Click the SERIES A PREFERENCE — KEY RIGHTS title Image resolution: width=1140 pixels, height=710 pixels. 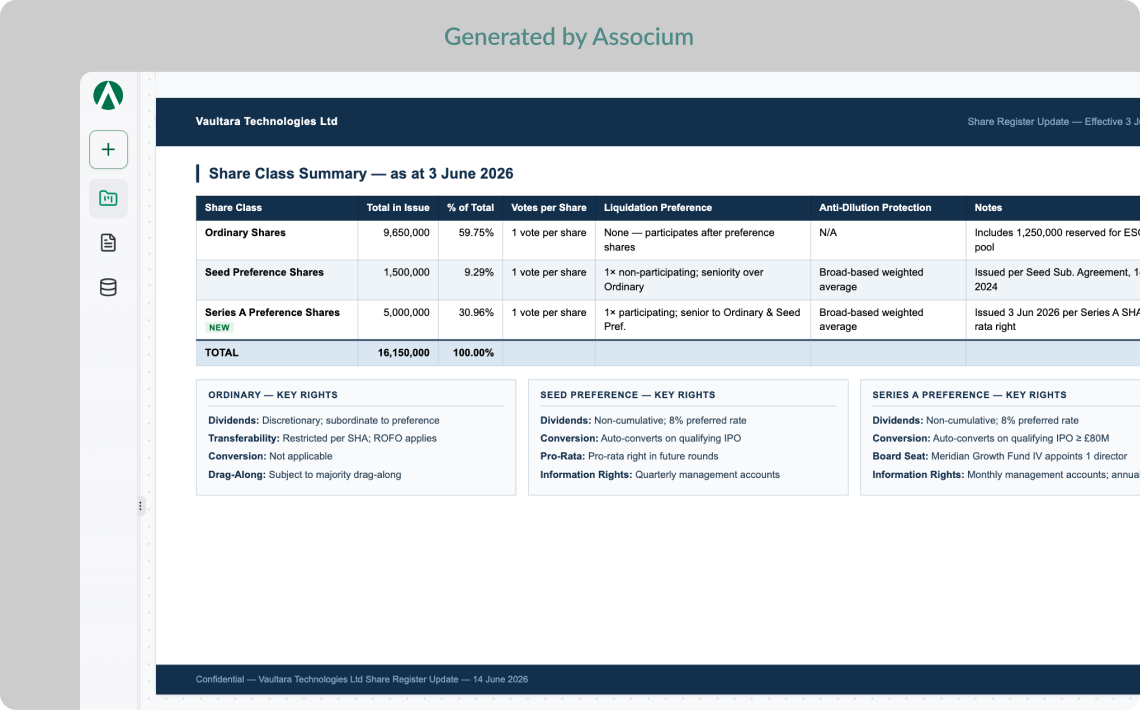tap(969, 395)
